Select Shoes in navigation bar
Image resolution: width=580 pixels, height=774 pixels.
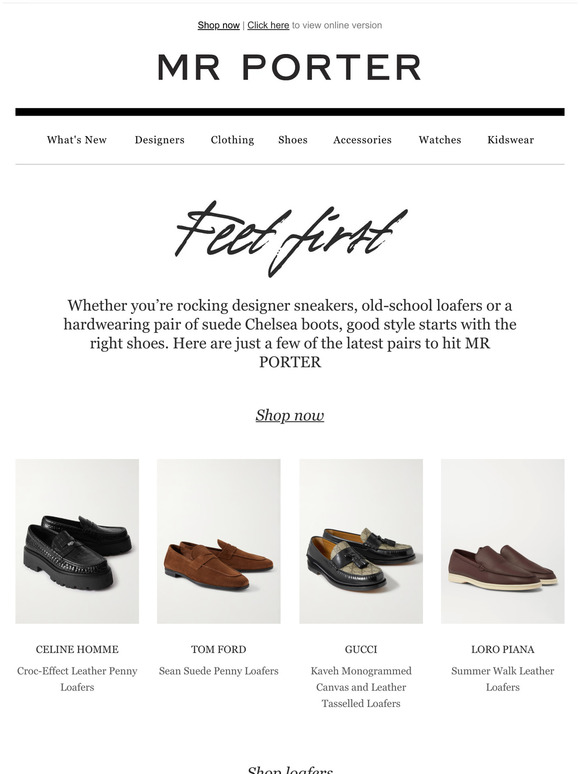(293, 140)
